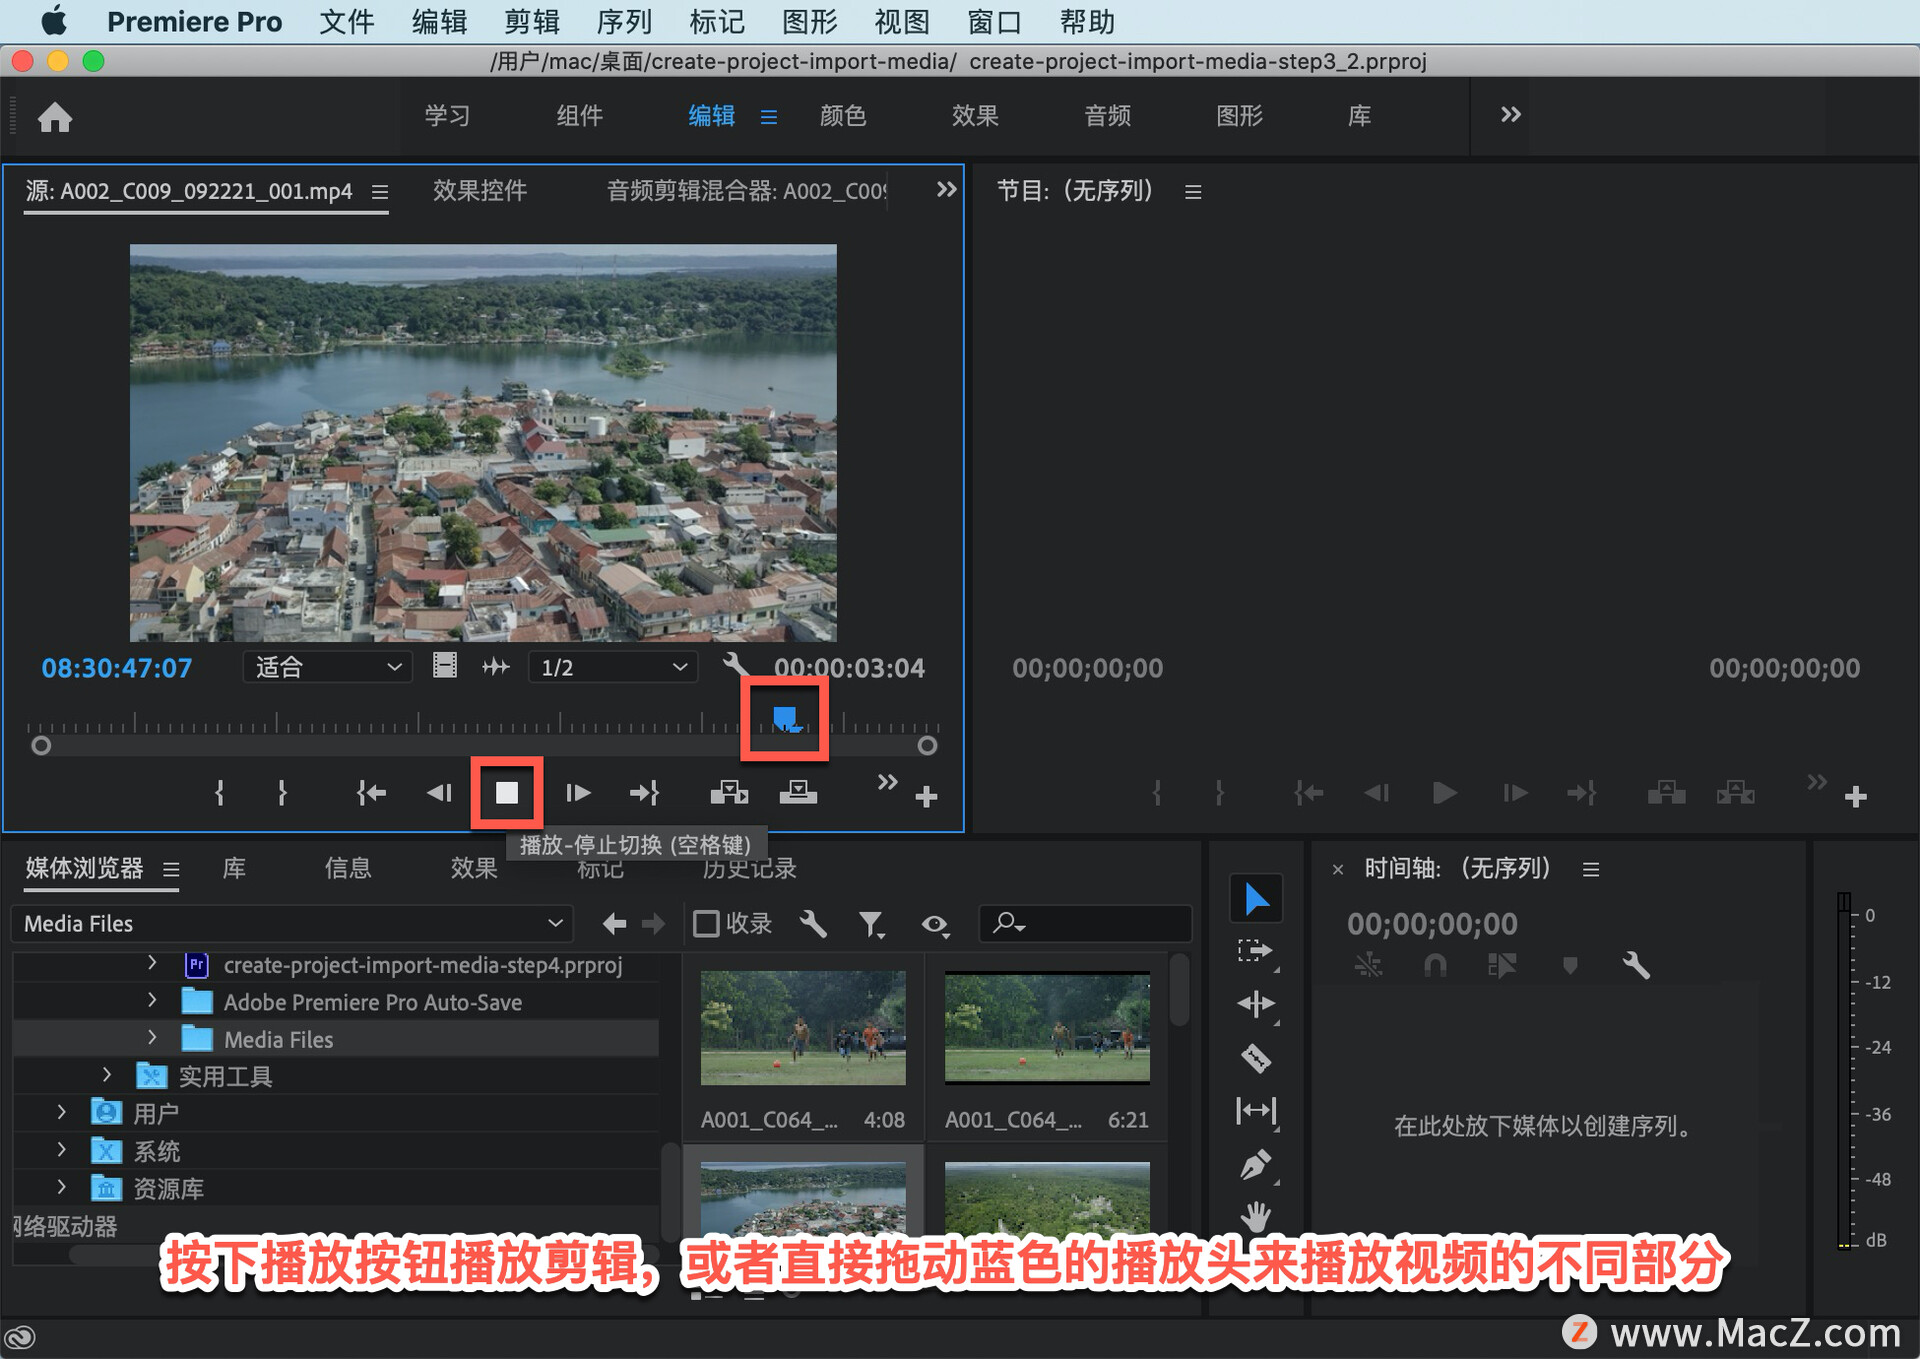Select the Drag Video Only filmstrip icon
The width and height of the screenshot is (1920, 1359).
[x=445, y=666]
